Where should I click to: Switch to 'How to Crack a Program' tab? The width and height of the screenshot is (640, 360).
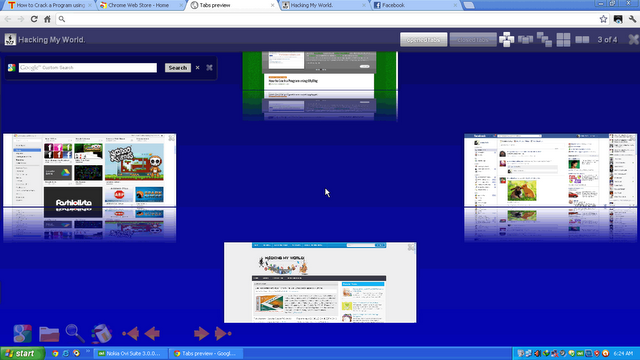(x=48, y=5)
